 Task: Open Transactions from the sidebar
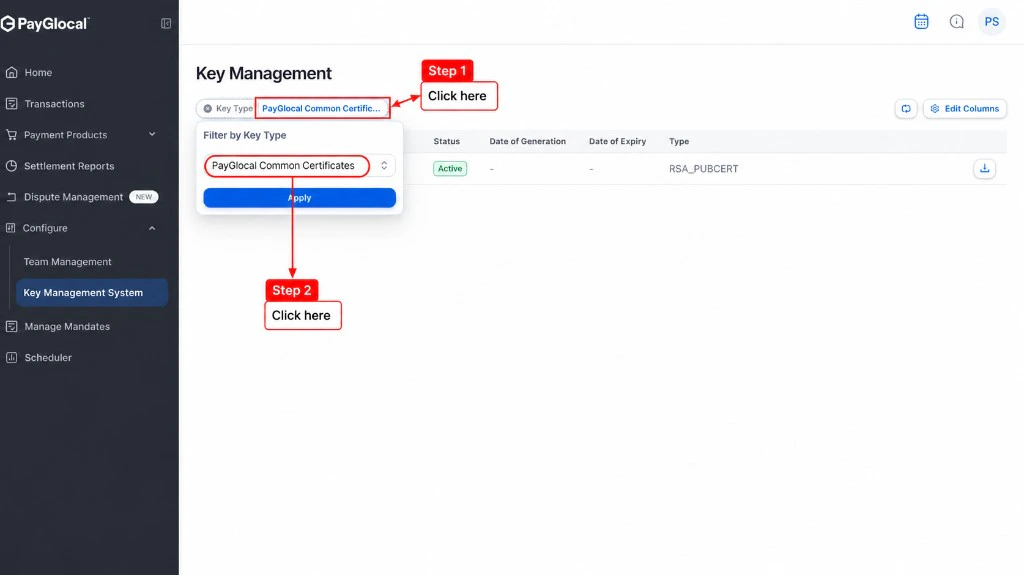[54, 104]
